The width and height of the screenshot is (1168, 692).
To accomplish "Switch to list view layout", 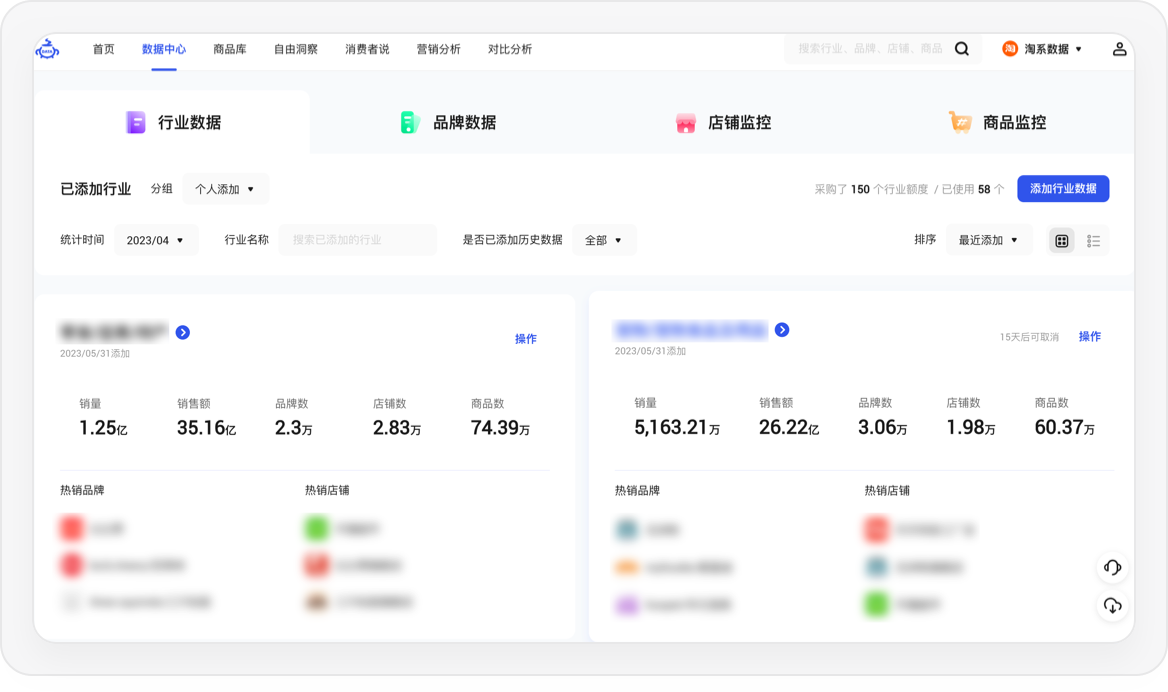I will (1093, 241).
